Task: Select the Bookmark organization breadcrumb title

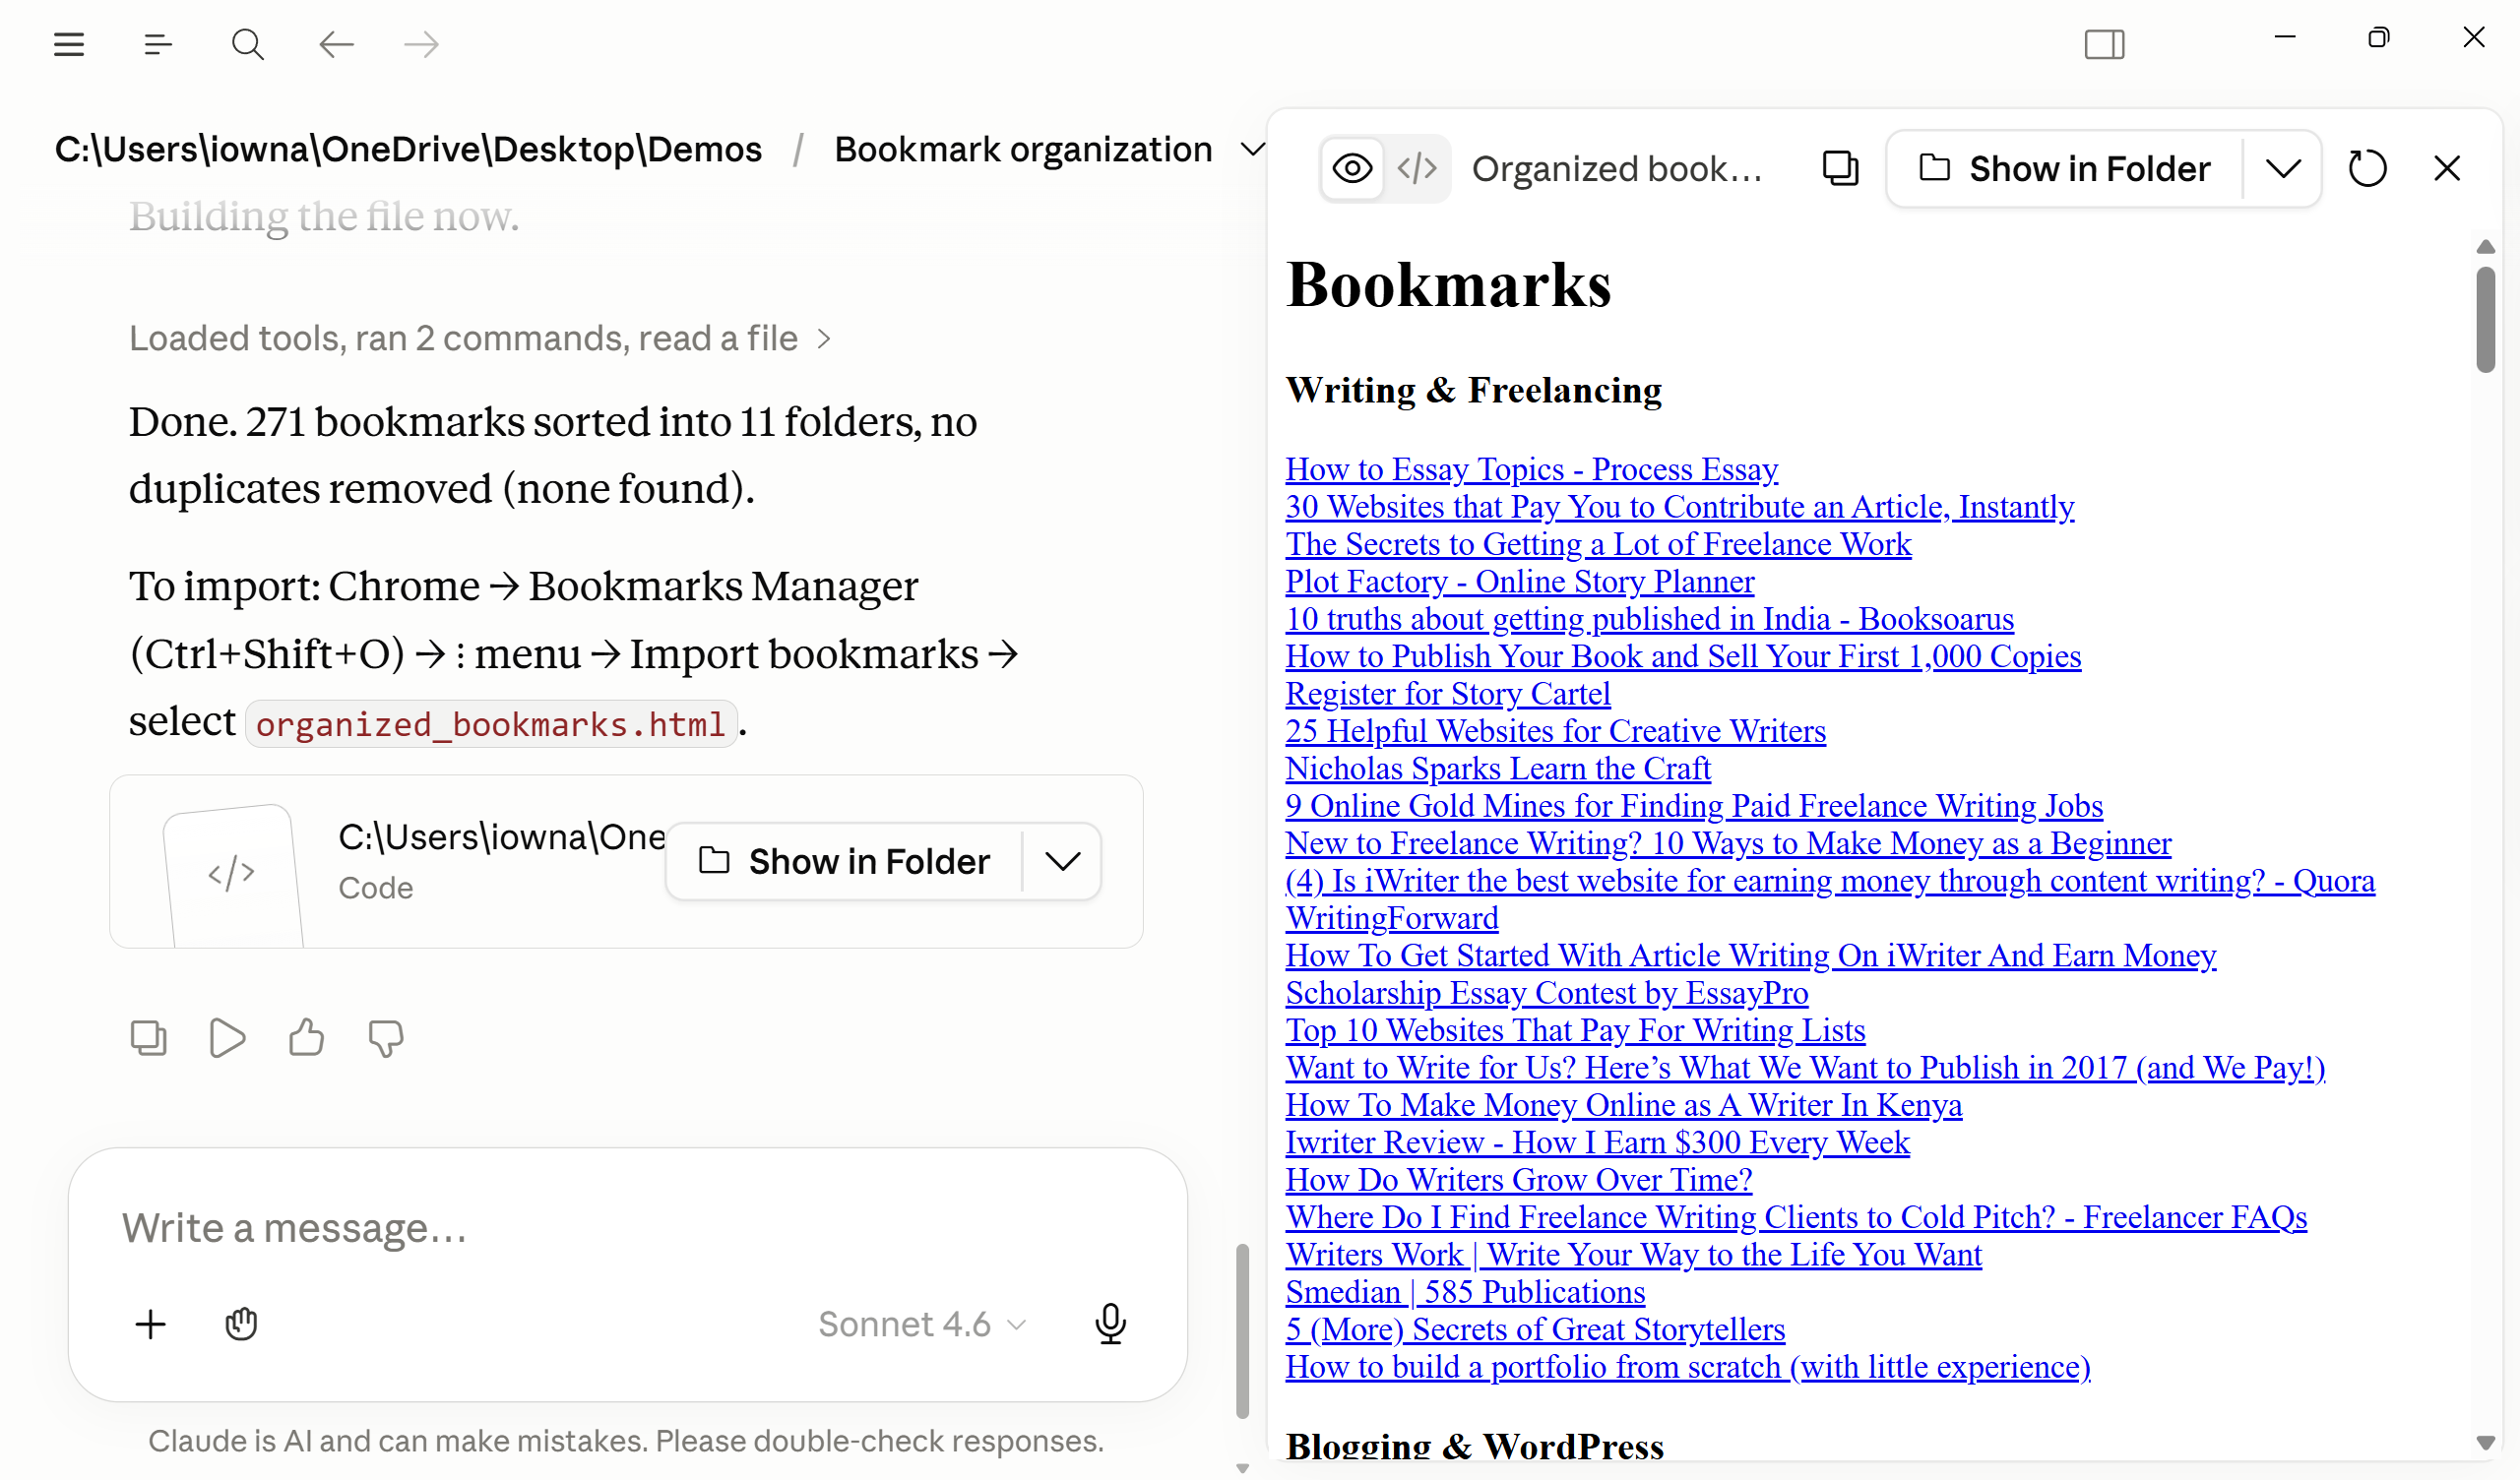Action: [1023, 150]
